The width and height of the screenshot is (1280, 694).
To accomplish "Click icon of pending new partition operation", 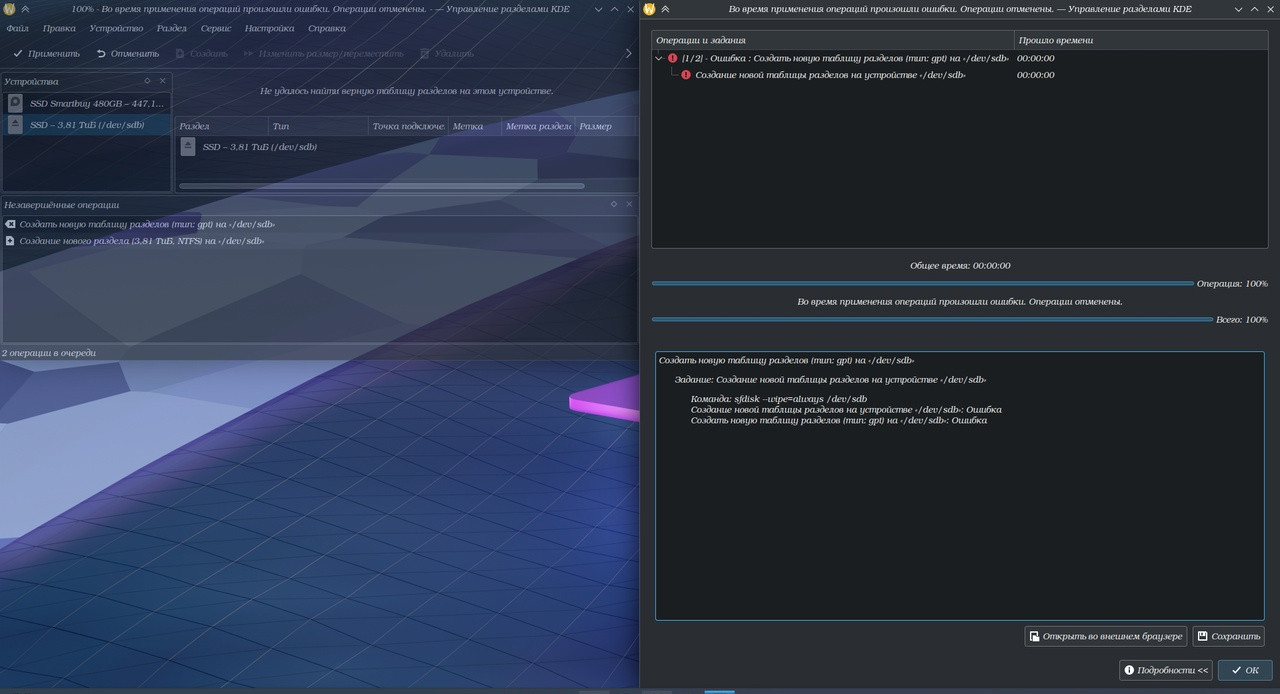I will tap(10, 241).
